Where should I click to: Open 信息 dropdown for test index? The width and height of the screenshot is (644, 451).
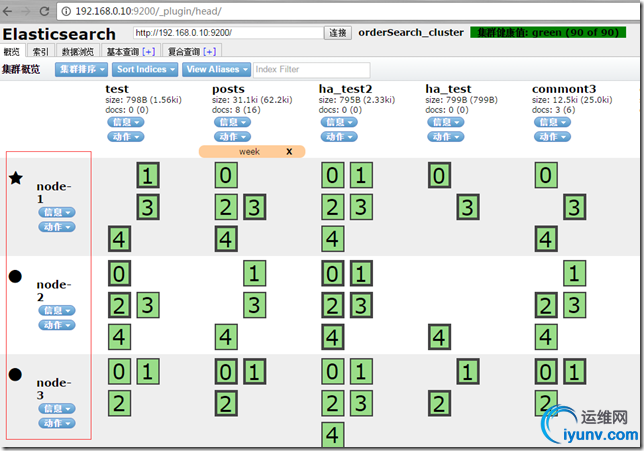pos(126,122)
